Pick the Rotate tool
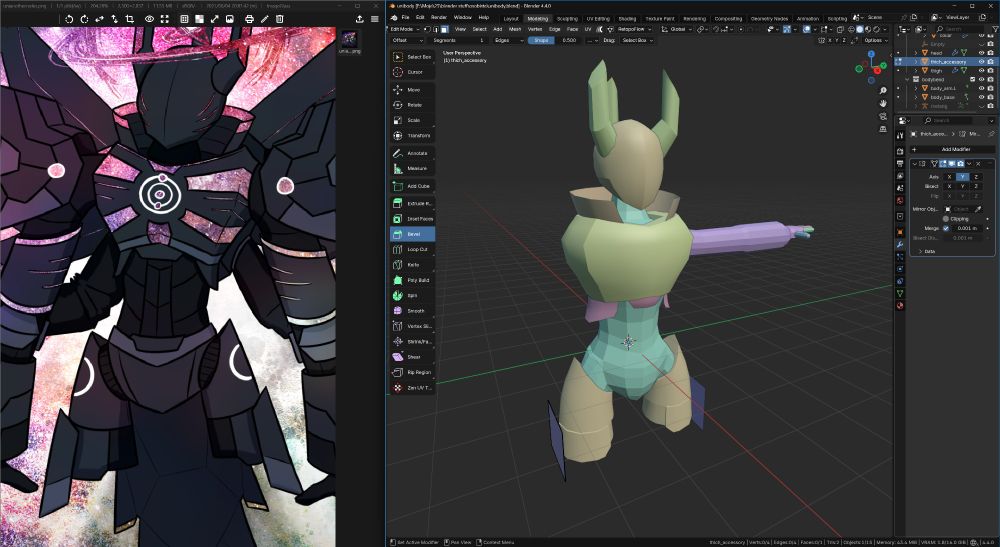The width and height of the screenshot is (1000, 547). pos(413,105)
